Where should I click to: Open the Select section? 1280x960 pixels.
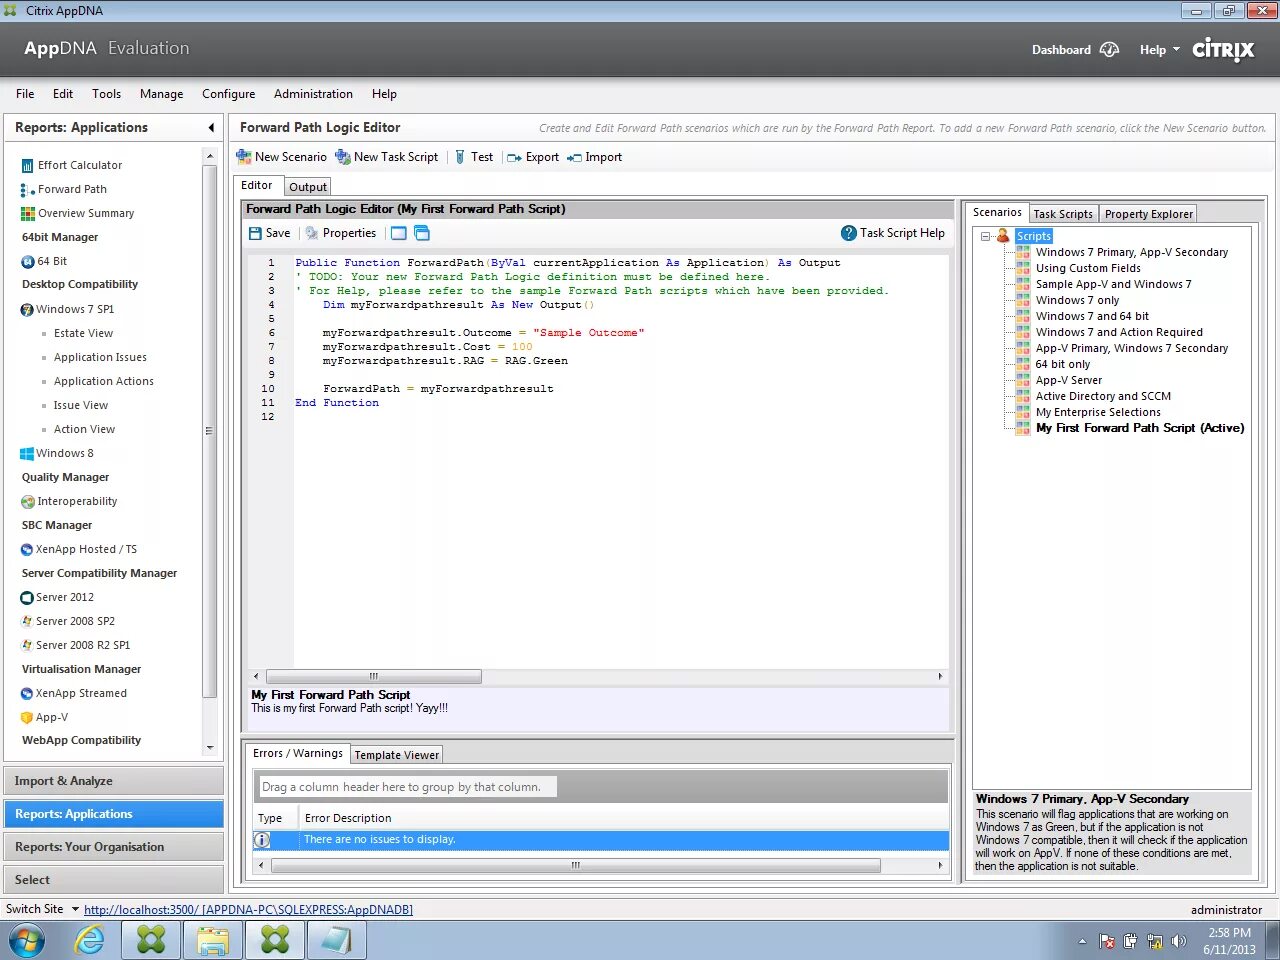[x=113, y=880]
